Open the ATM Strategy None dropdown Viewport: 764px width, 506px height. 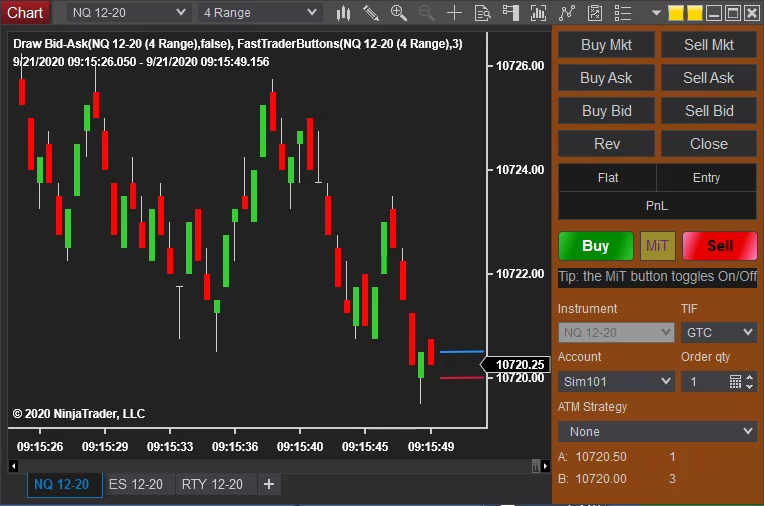click(657, 431)
